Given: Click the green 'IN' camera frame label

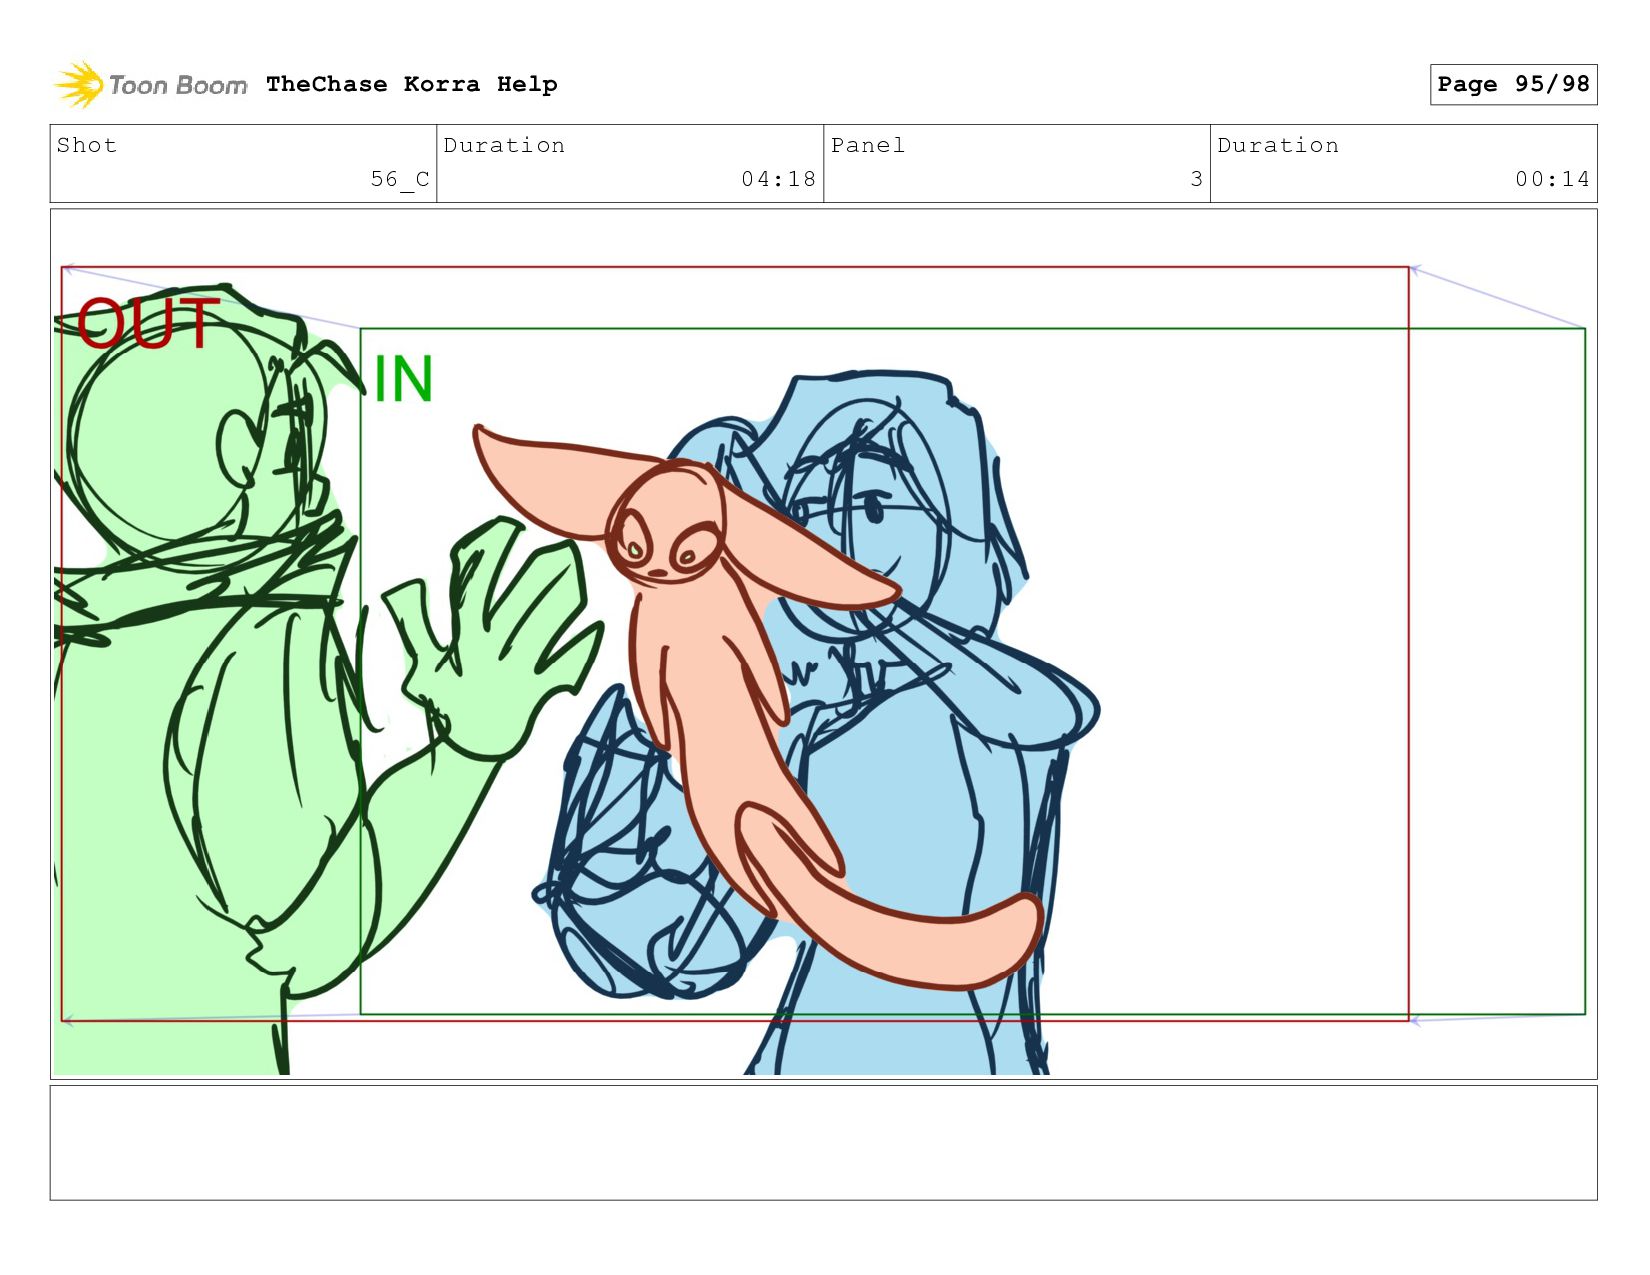Looking at the screenshot, I should coord(403,379).
